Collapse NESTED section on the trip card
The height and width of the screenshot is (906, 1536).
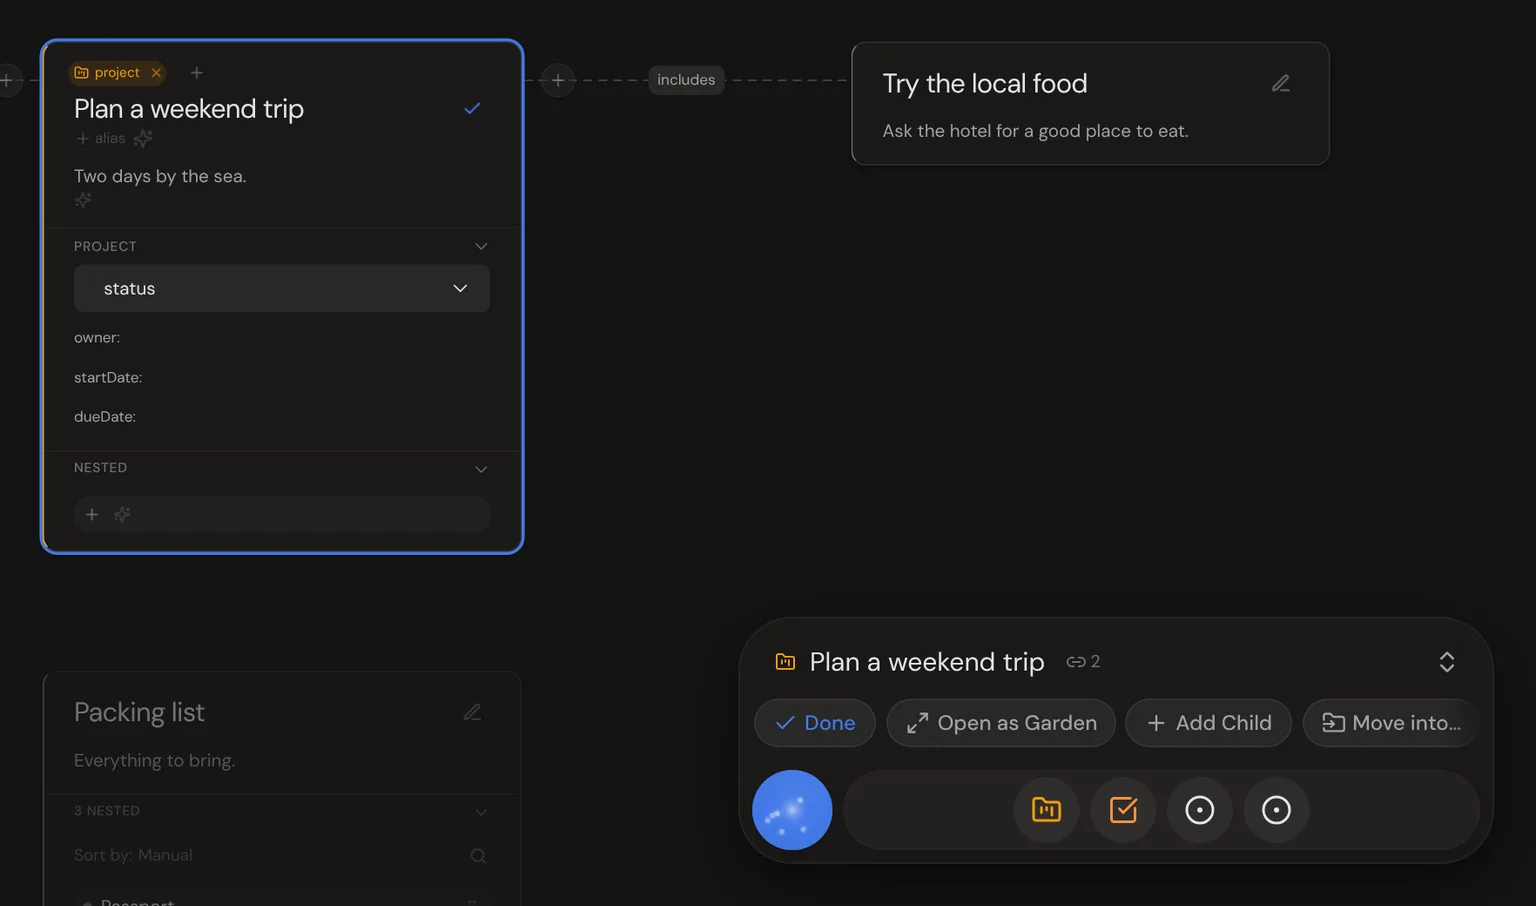click(x=481, y=469)
